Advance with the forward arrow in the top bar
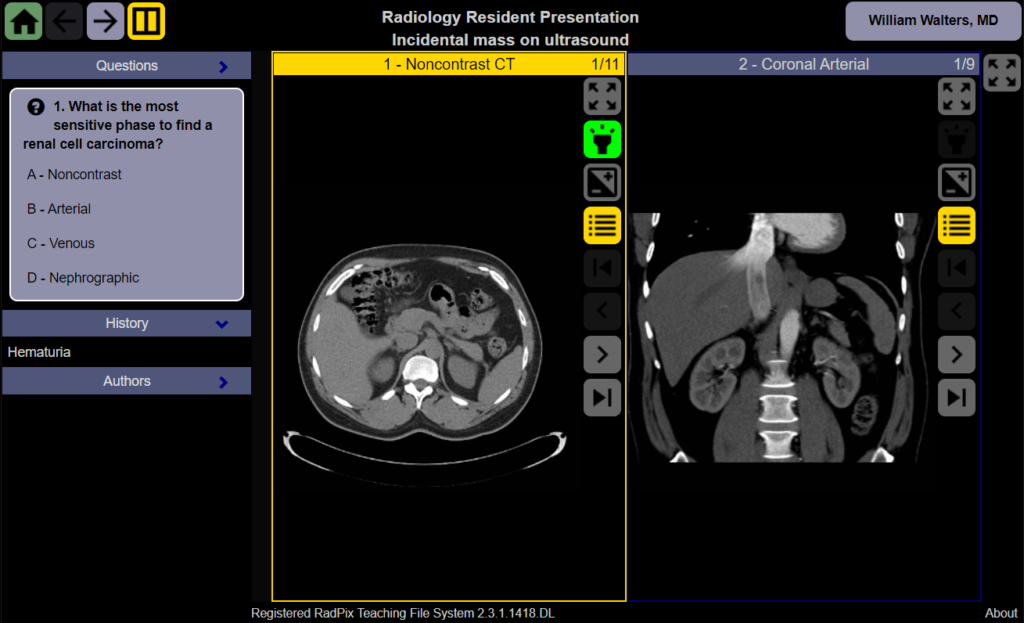The height and width of the screenshot is (623, 1024). (x=105, y=22)
